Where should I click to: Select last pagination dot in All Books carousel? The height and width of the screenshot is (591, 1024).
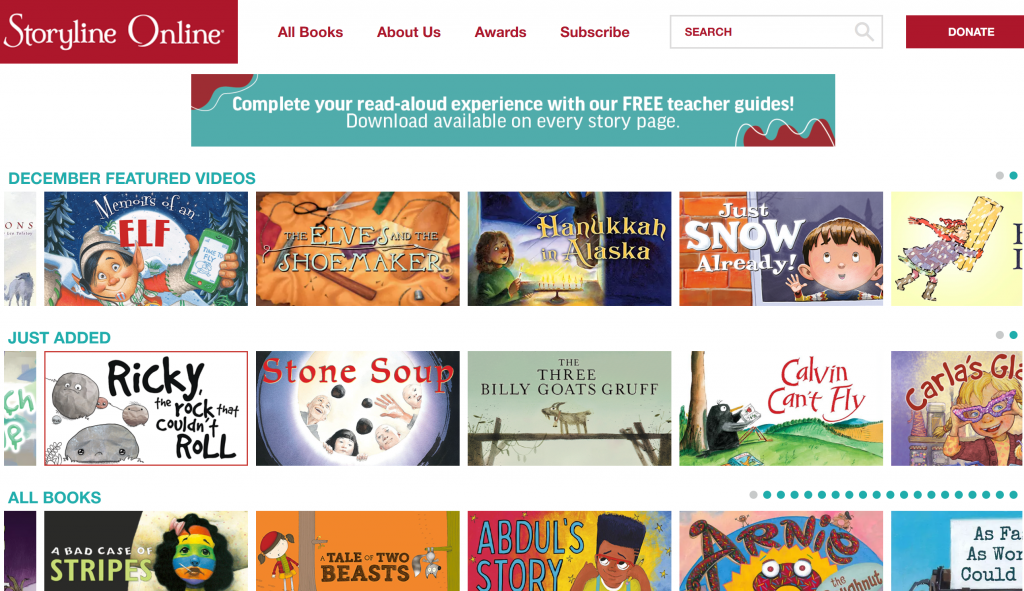tap(1013, 495)
